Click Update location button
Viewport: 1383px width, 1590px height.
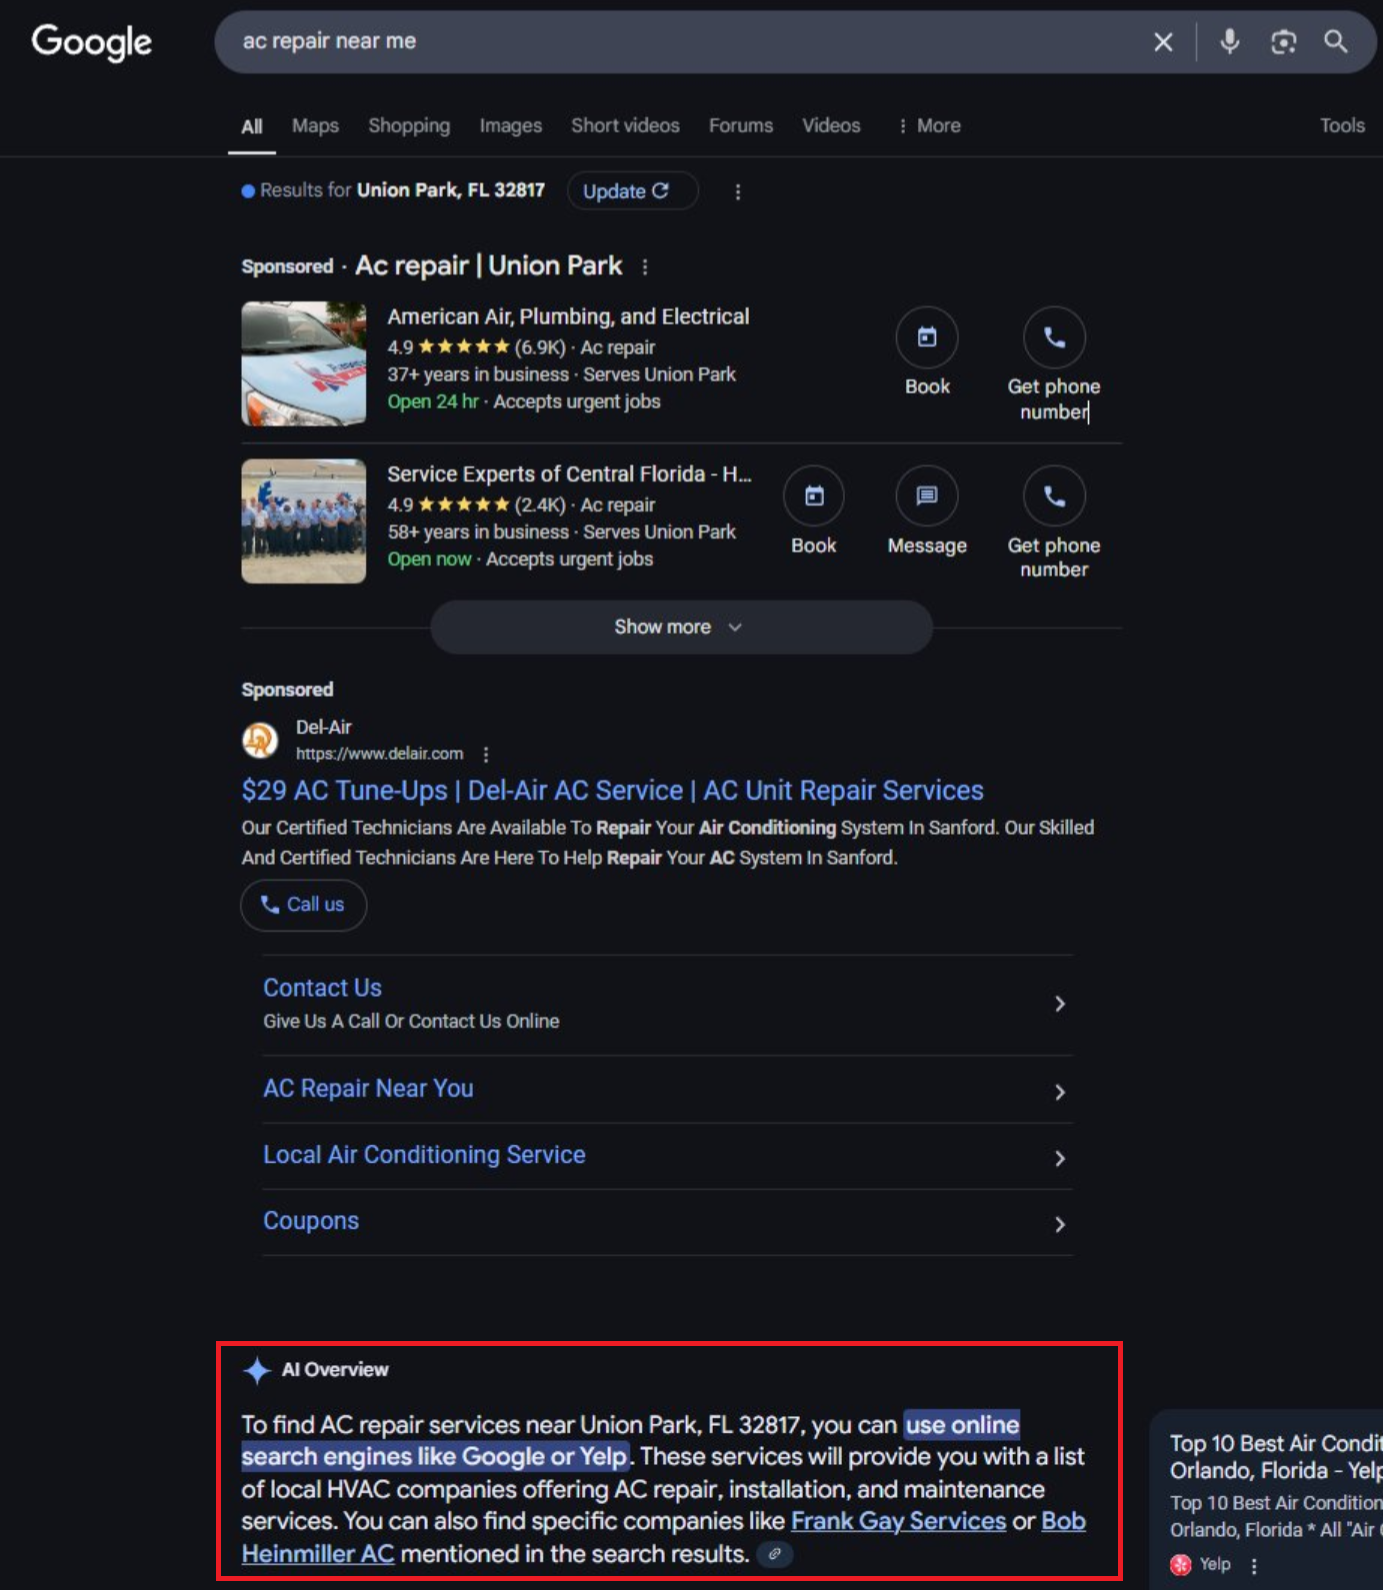(x=632, y=191)
